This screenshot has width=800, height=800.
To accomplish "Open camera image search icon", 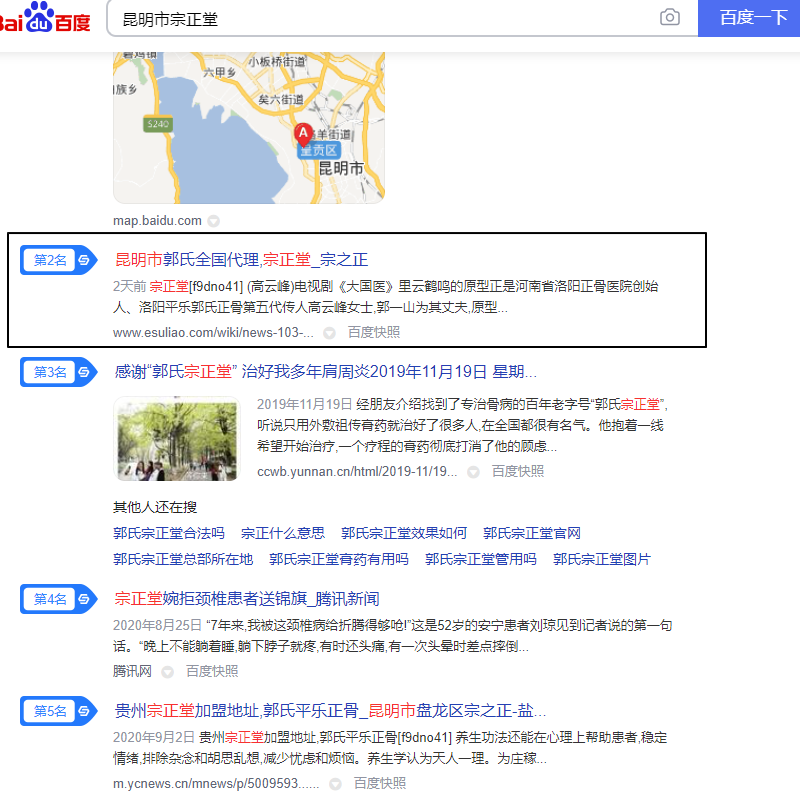I will tap(669, 17).
